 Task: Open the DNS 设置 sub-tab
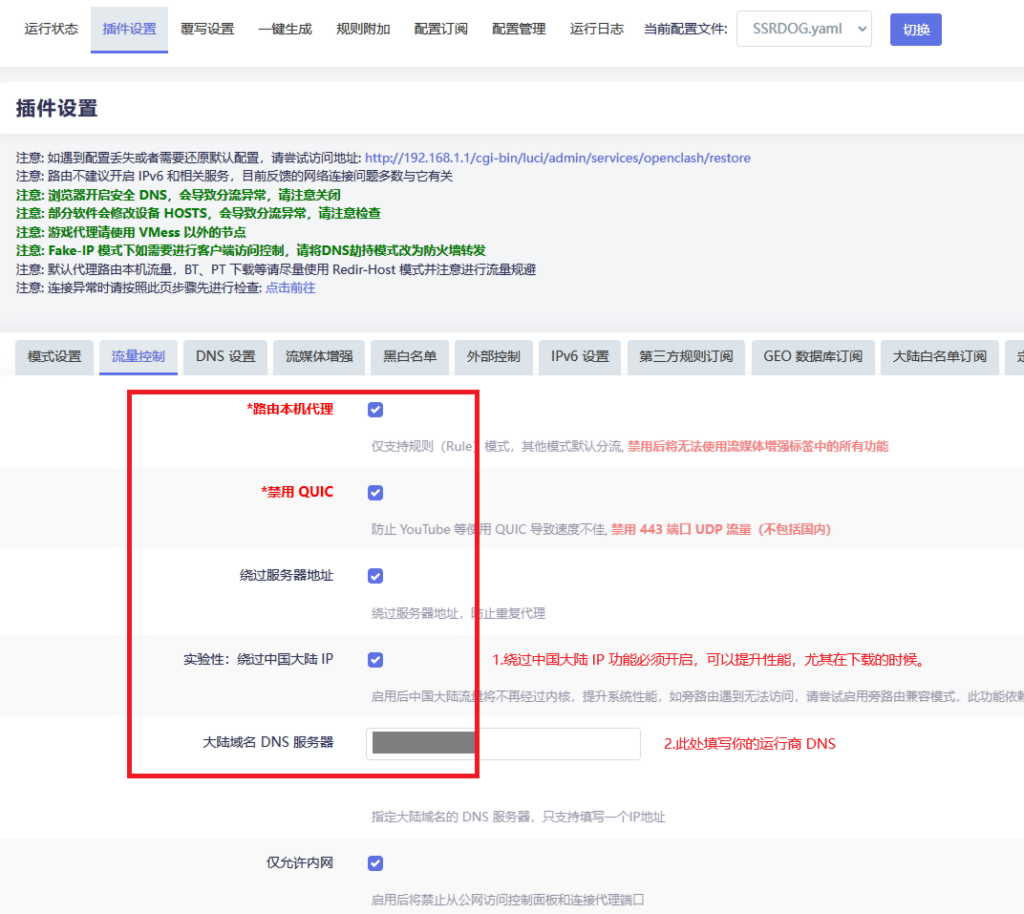225,357
